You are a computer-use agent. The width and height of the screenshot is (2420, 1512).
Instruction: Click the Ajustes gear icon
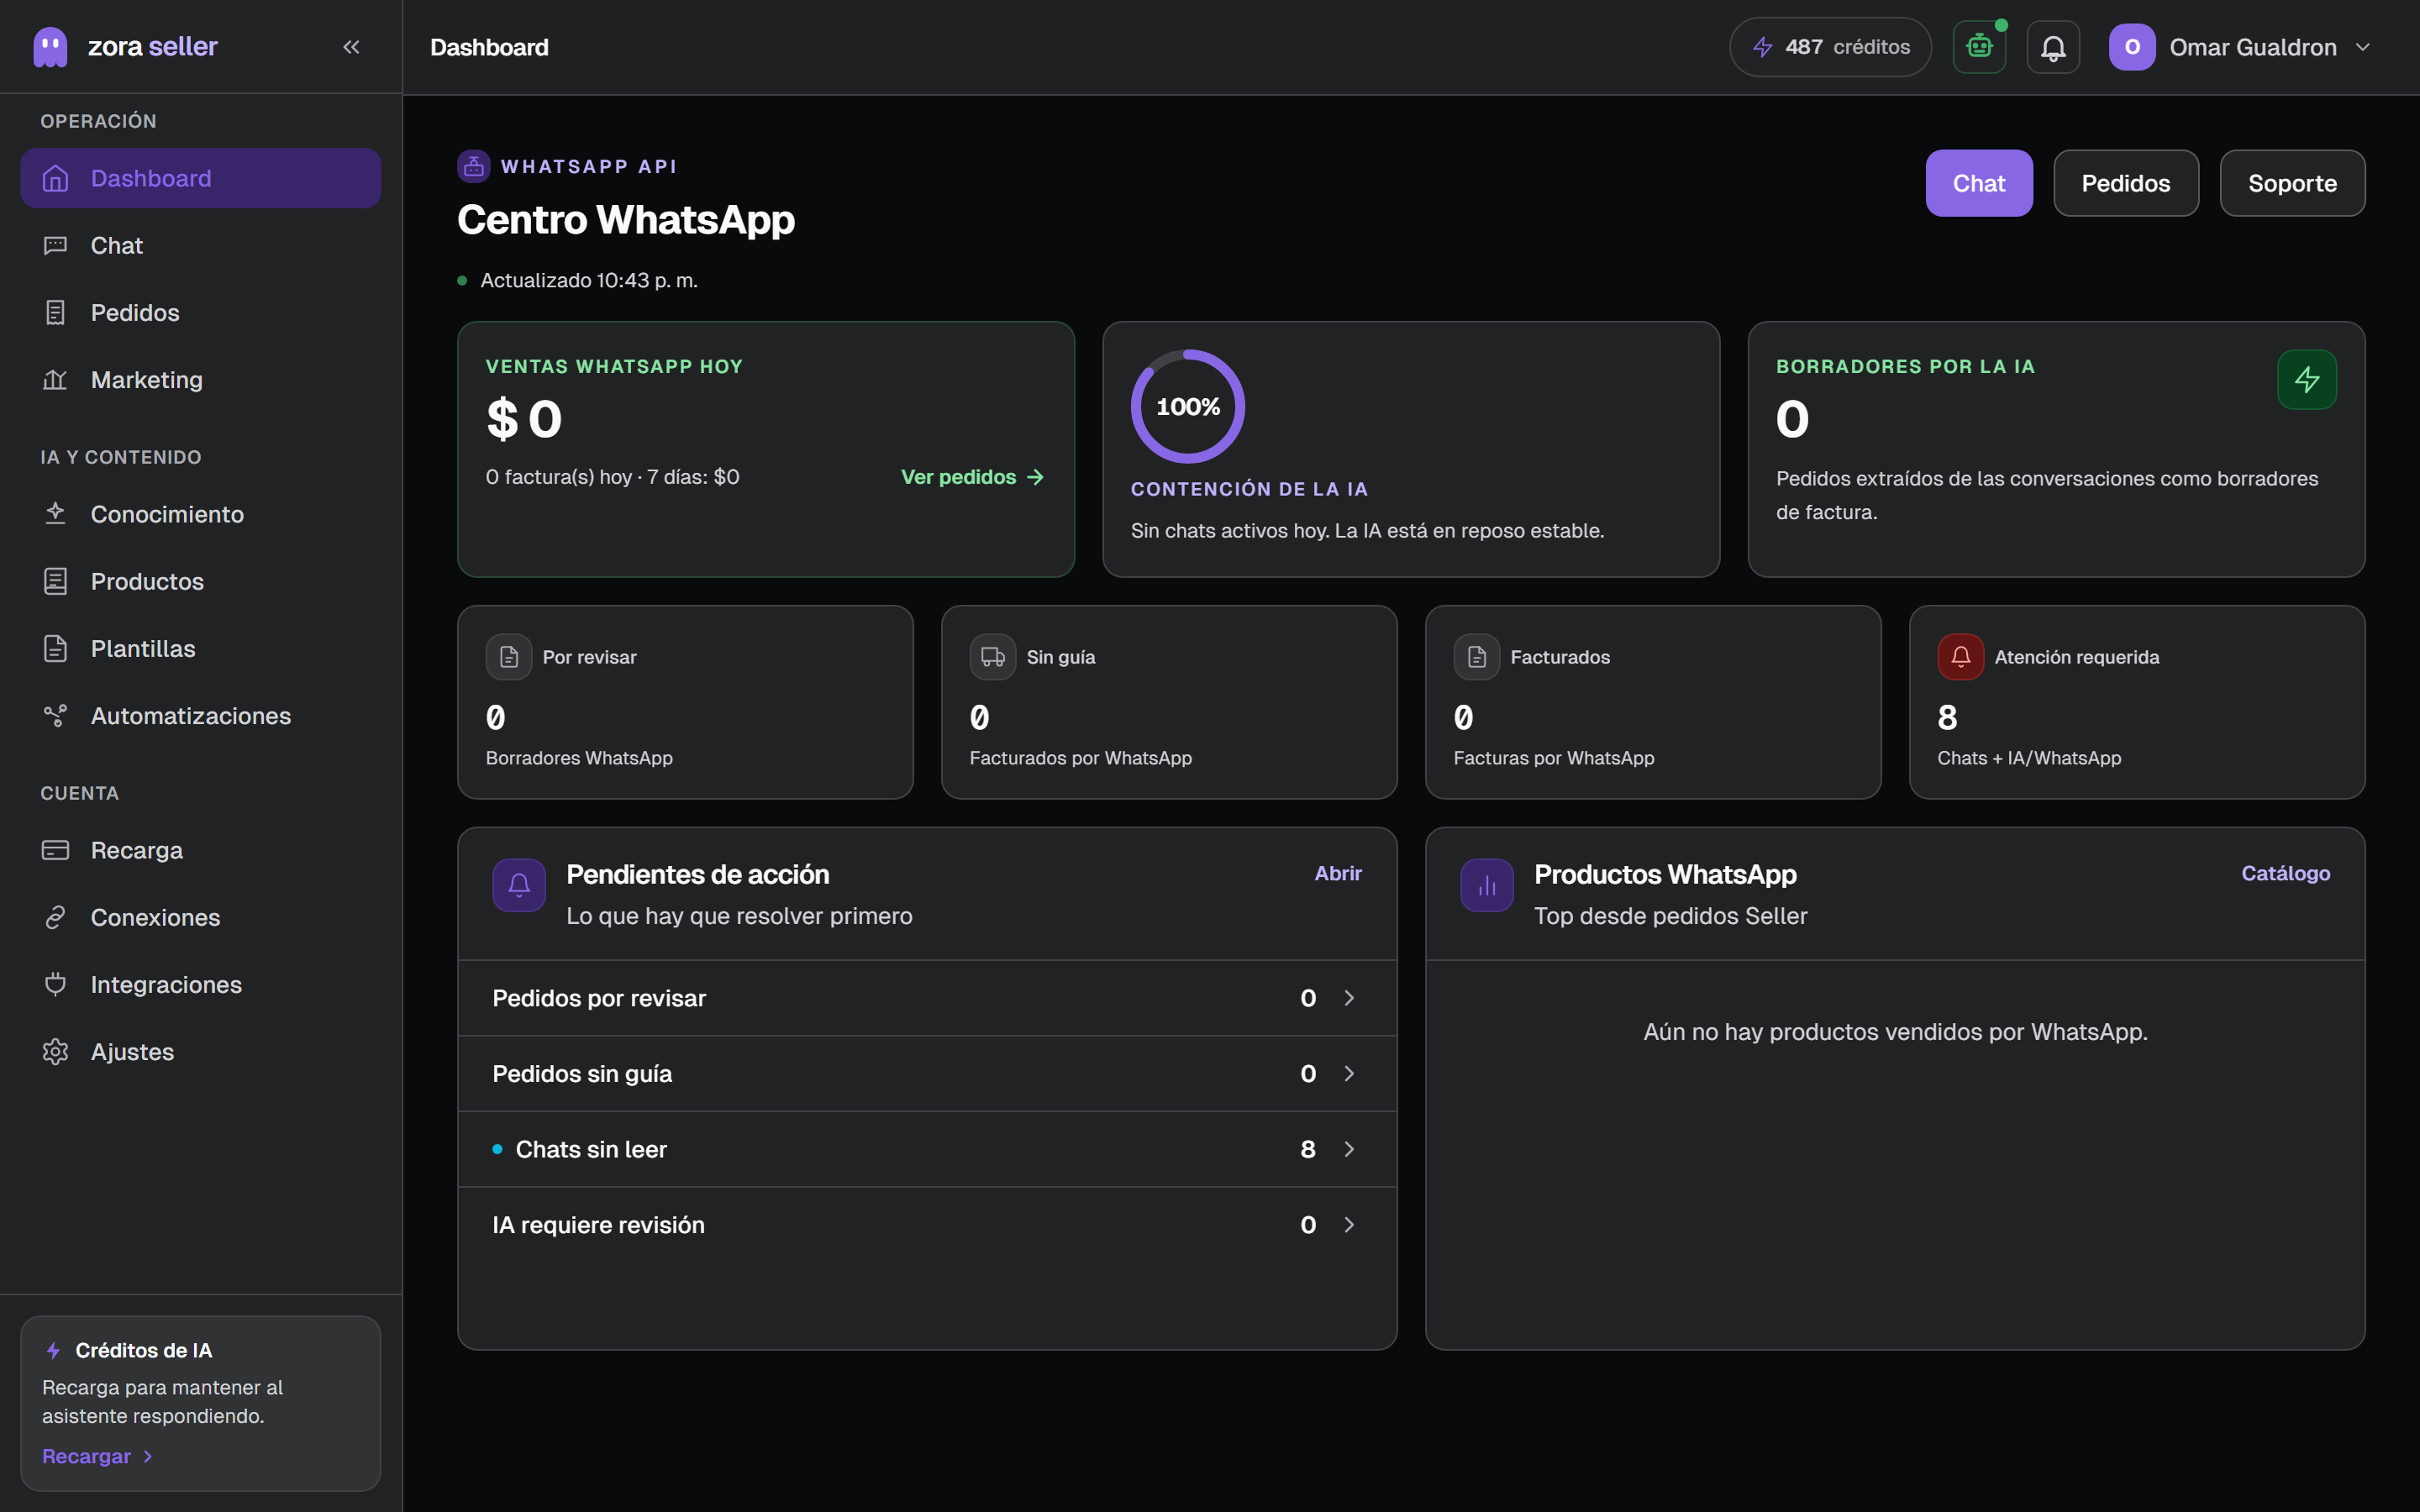(56, 1052)
